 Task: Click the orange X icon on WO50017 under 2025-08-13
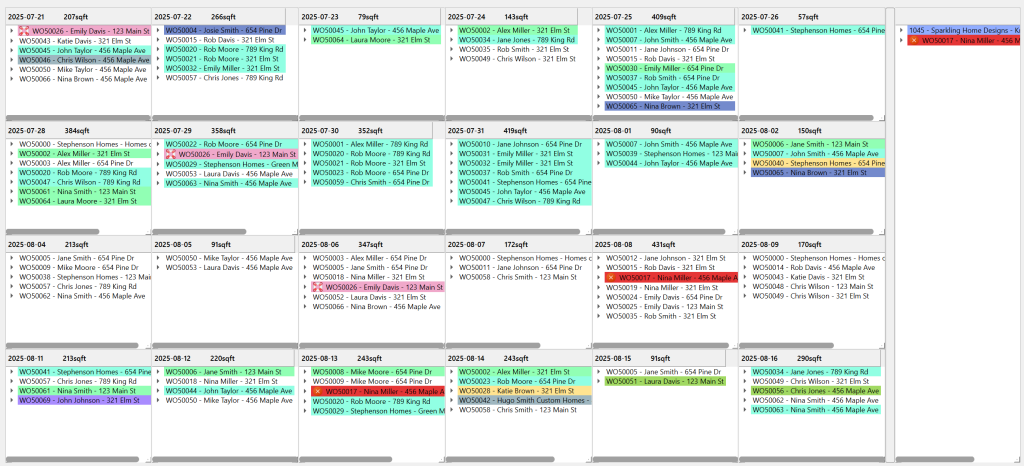point(318,392)
